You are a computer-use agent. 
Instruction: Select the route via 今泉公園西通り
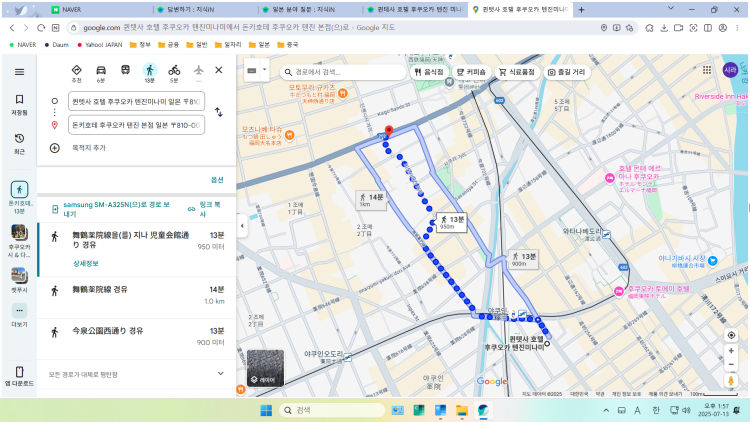point(137,339)
